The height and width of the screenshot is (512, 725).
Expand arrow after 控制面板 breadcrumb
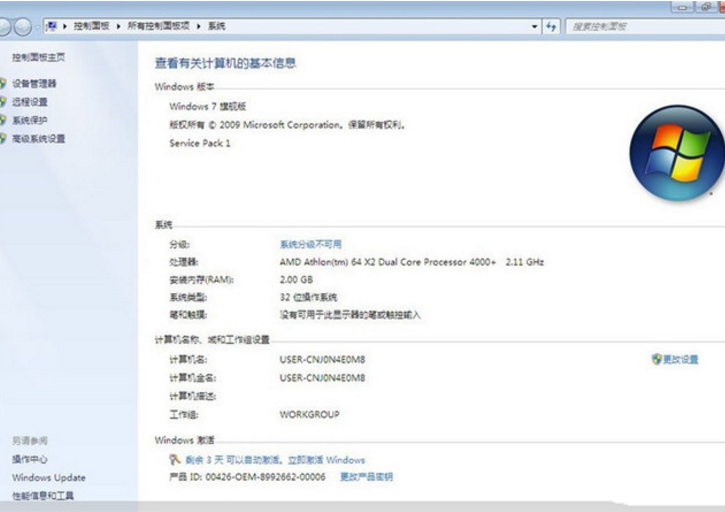coord(118,26)
